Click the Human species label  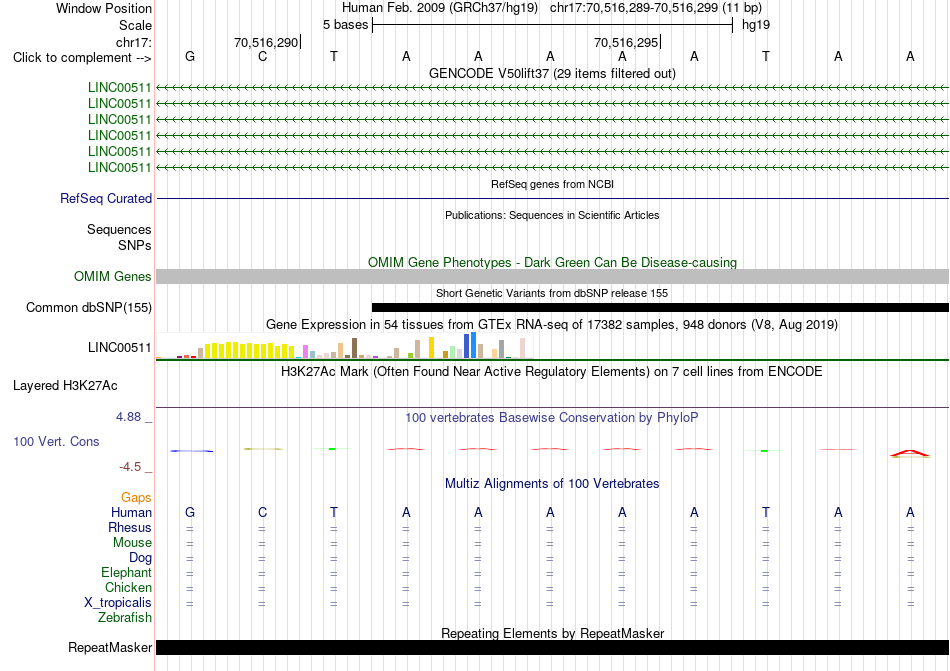(x=131, y=512)
